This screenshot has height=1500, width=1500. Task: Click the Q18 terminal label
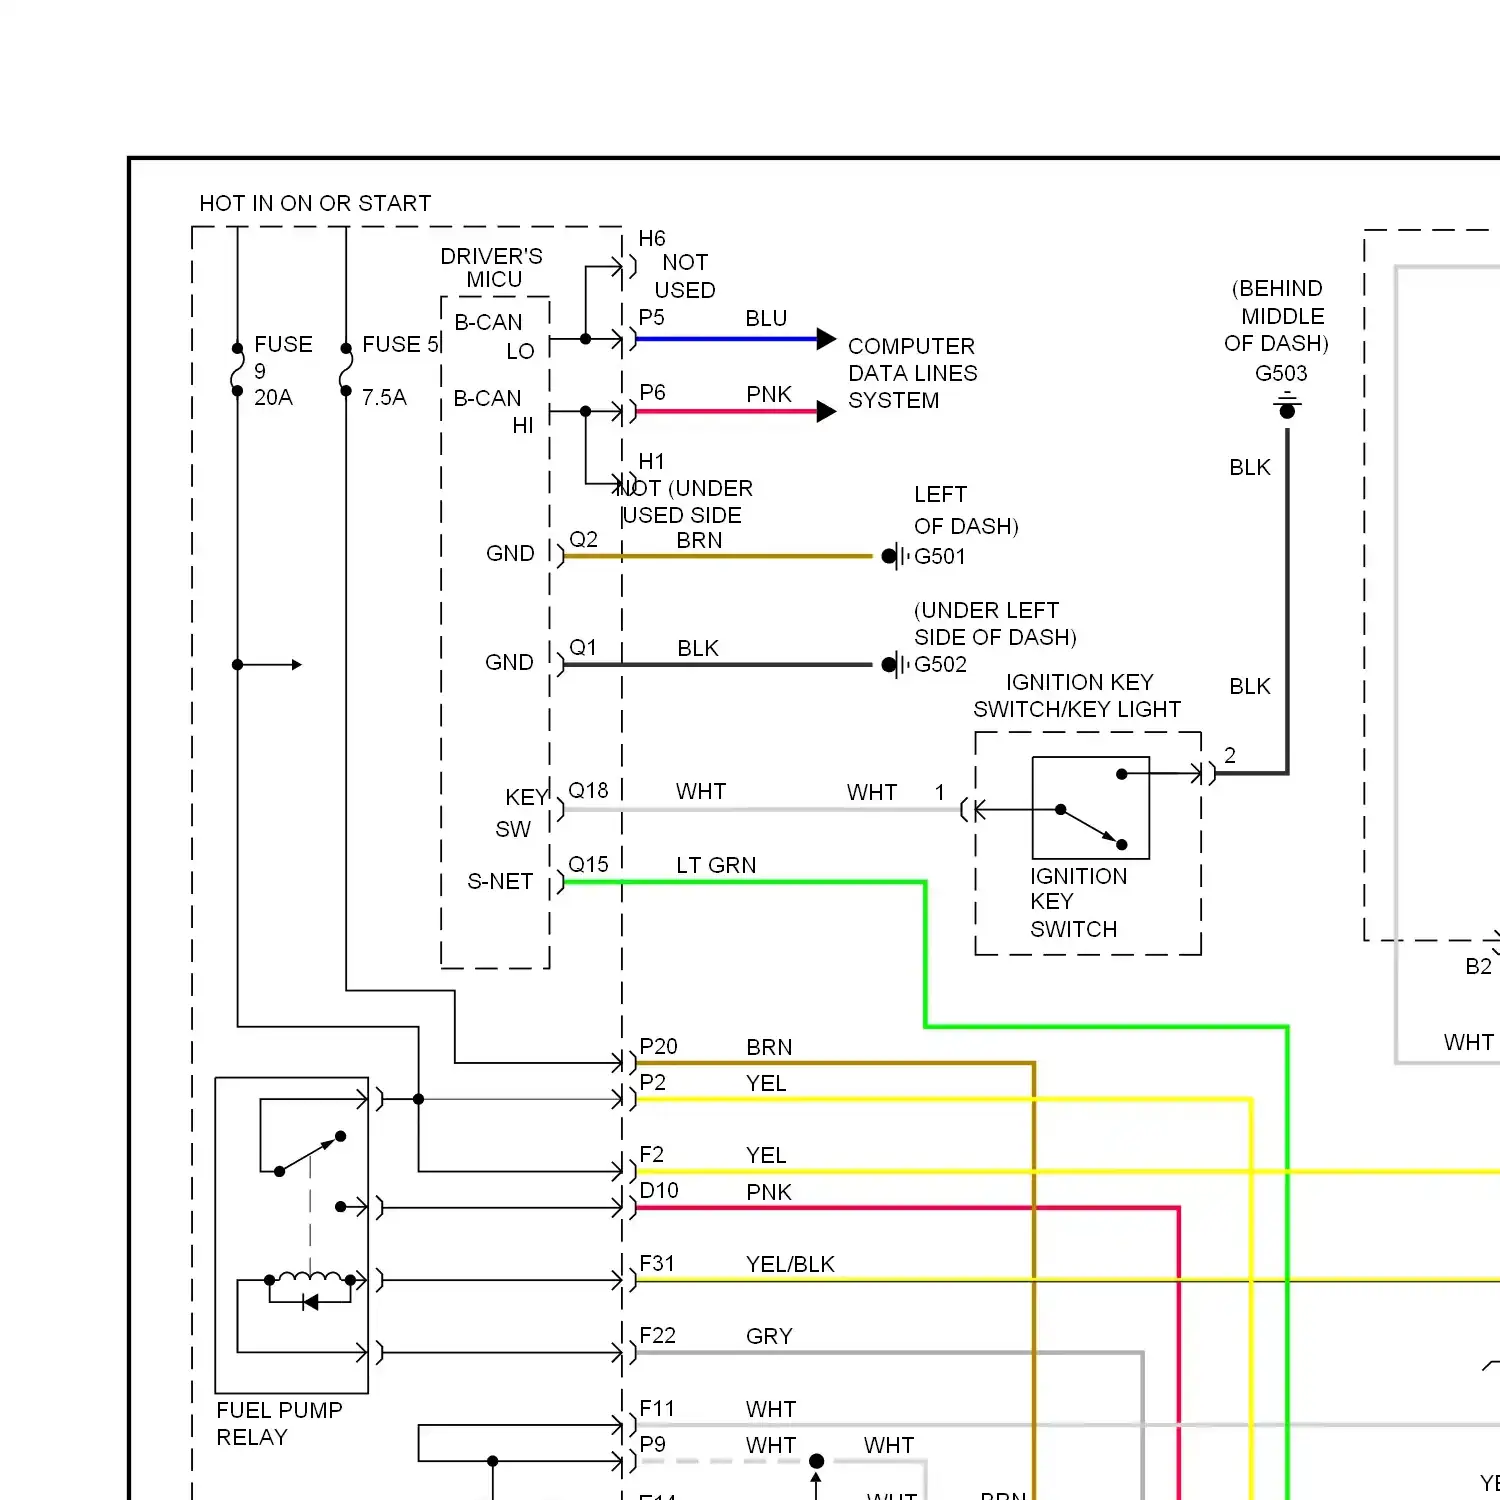pos(588,790)
